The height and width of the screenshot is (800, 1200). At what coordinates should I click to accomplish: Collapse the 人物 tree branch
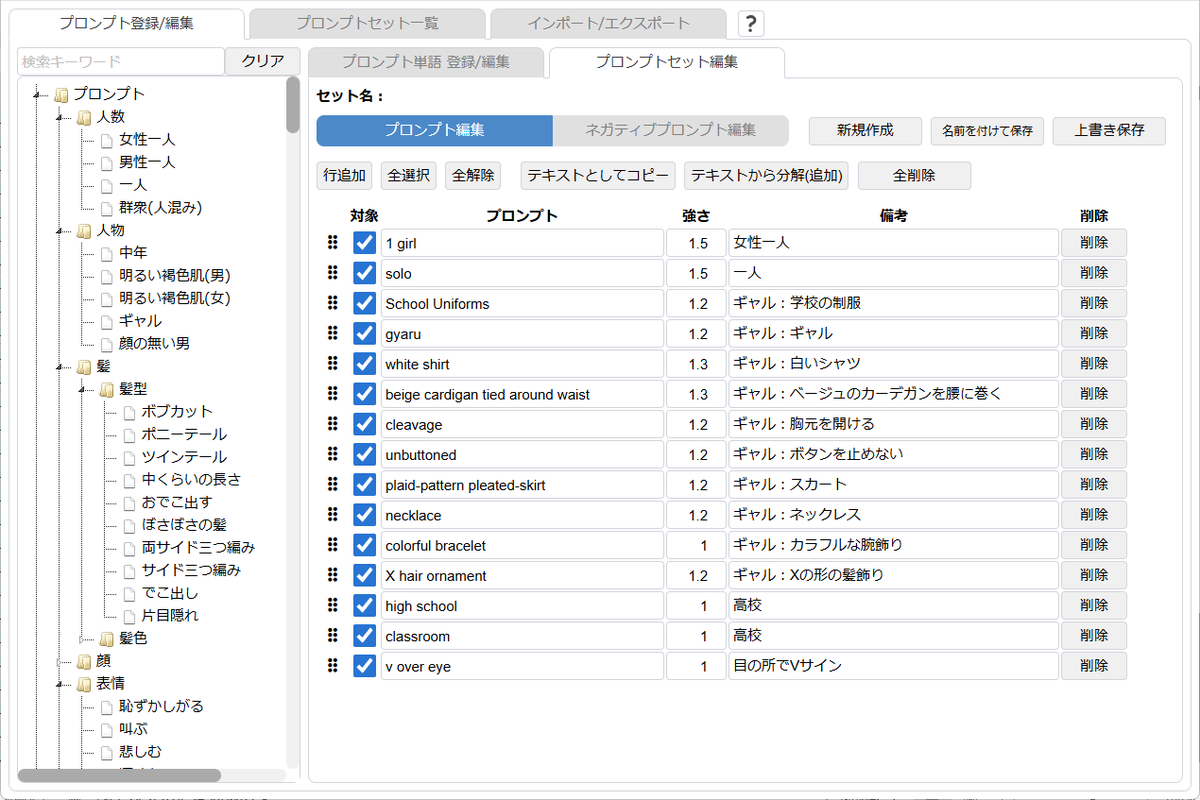point(56,230)
